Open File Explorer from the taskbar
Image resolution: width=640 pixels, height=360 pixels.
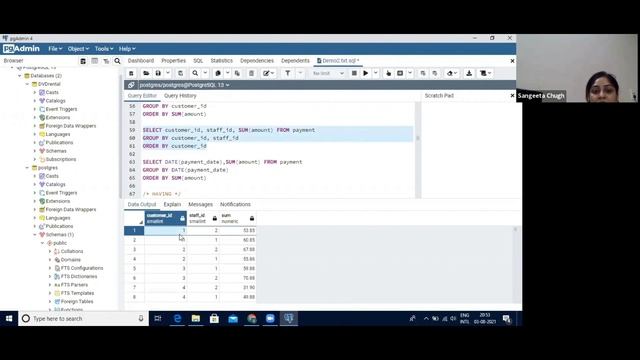196,318
